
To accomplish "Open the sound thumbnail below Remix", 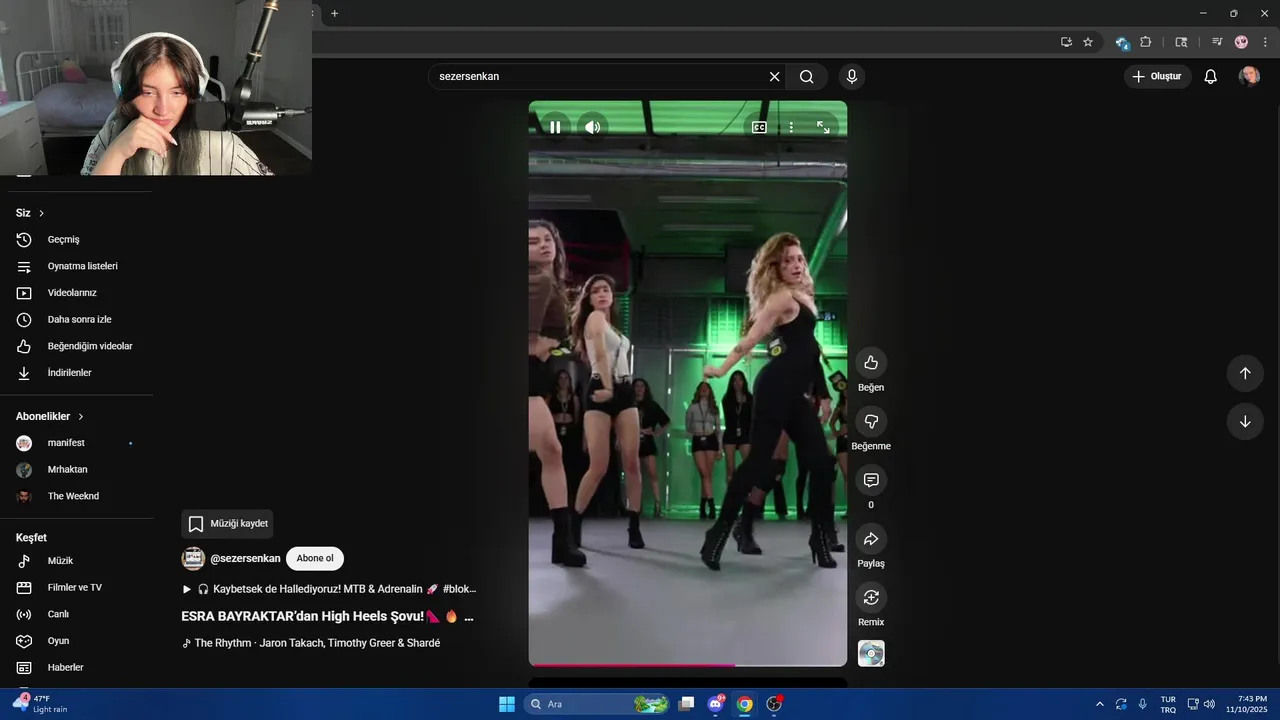I will 871,654.
